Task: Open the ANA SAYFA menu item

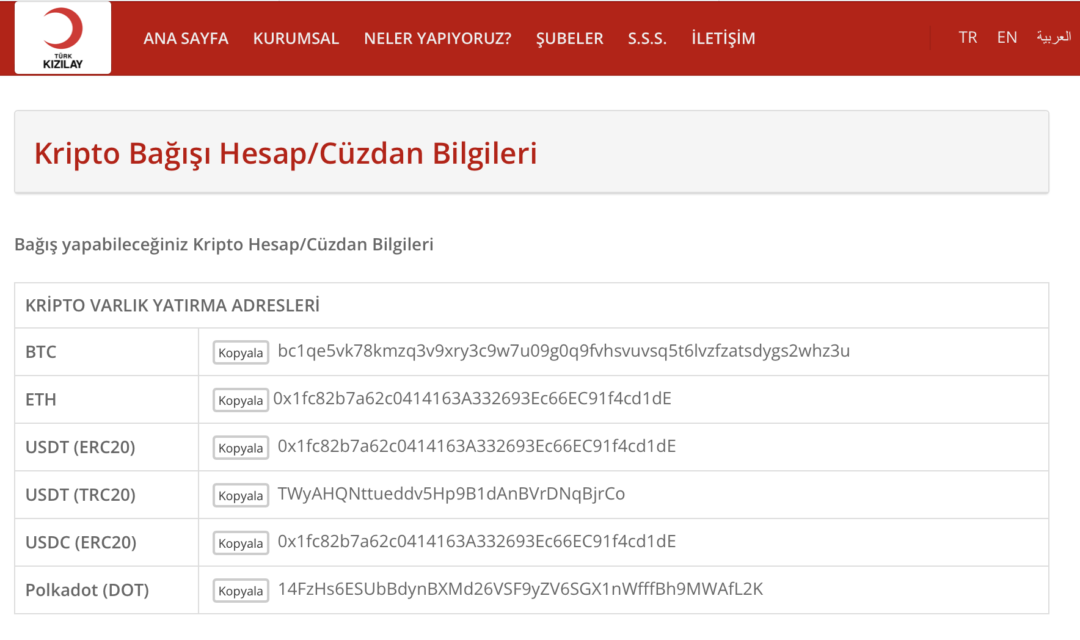Action: point(186,39)
